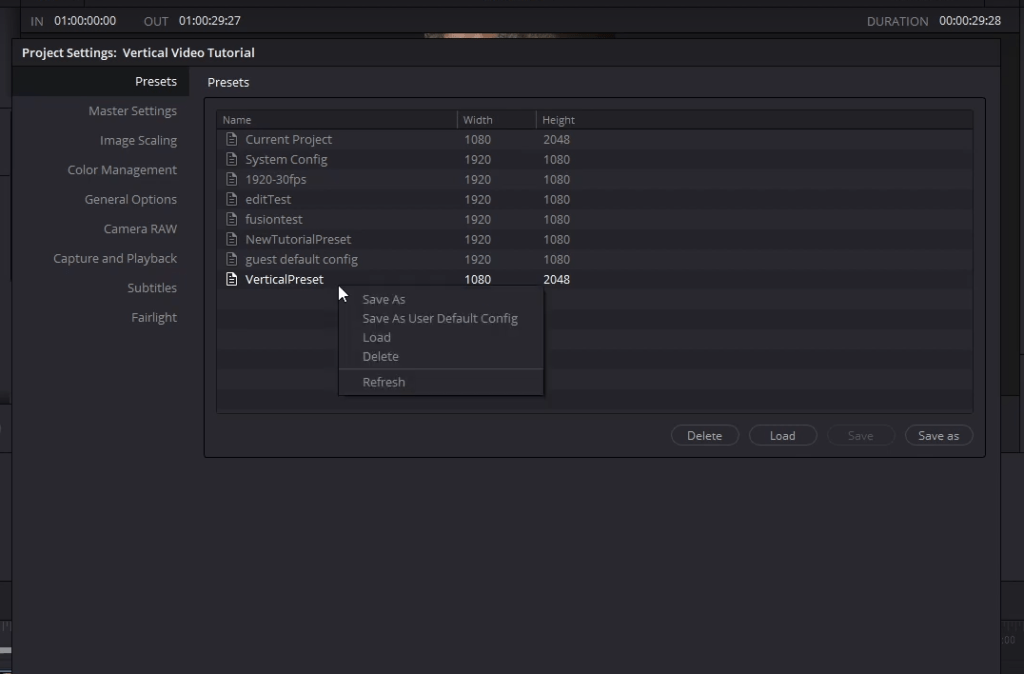Click the 1920-30fps preset file icon
Image resolution: width=1024 pixels, height=674 pixels.
pos(231,179)
